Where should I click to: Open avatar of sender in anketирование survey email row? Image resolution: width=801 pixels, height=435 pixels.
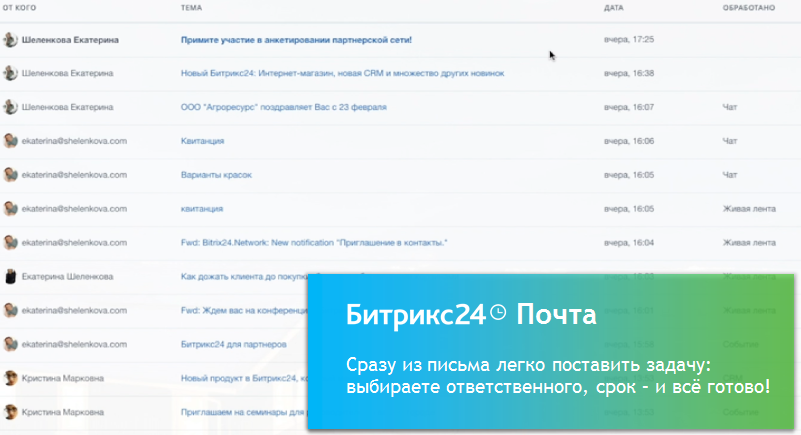coord(10,40)
